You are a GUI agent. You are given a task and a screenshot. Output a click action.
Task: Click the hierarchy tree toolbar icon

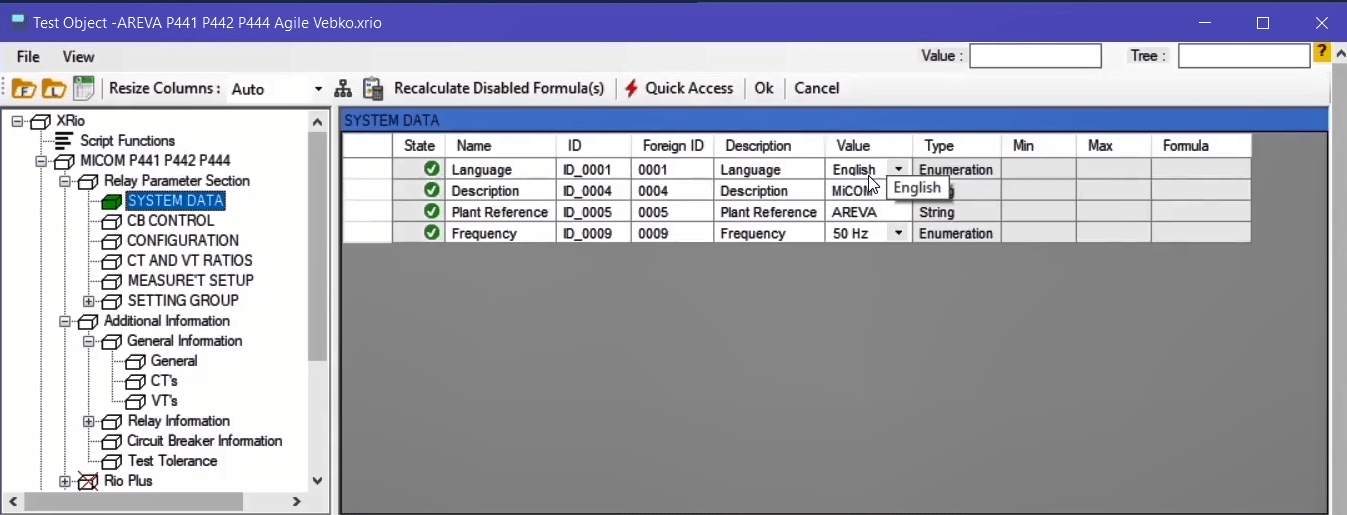[343, 88]
